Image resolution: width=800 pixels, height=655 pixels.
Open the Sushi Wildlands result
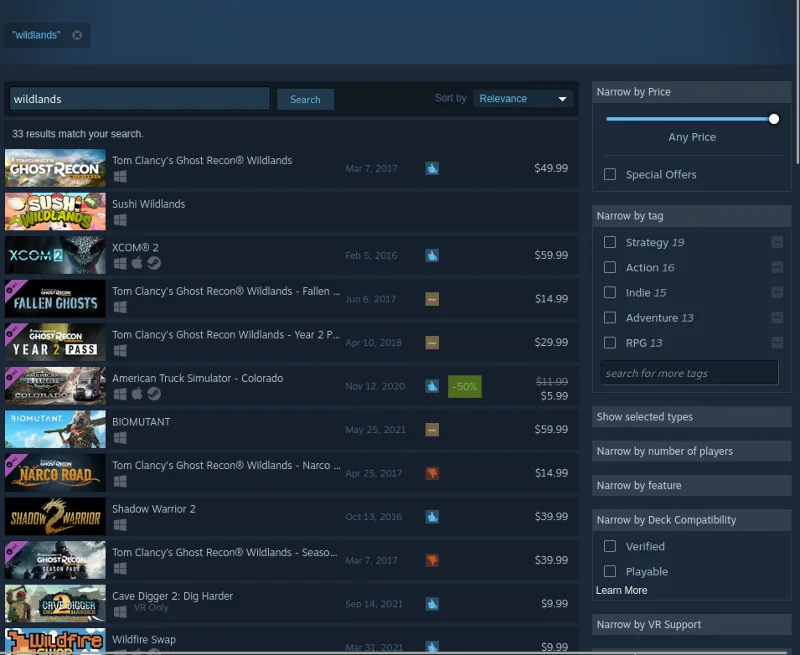291,212
